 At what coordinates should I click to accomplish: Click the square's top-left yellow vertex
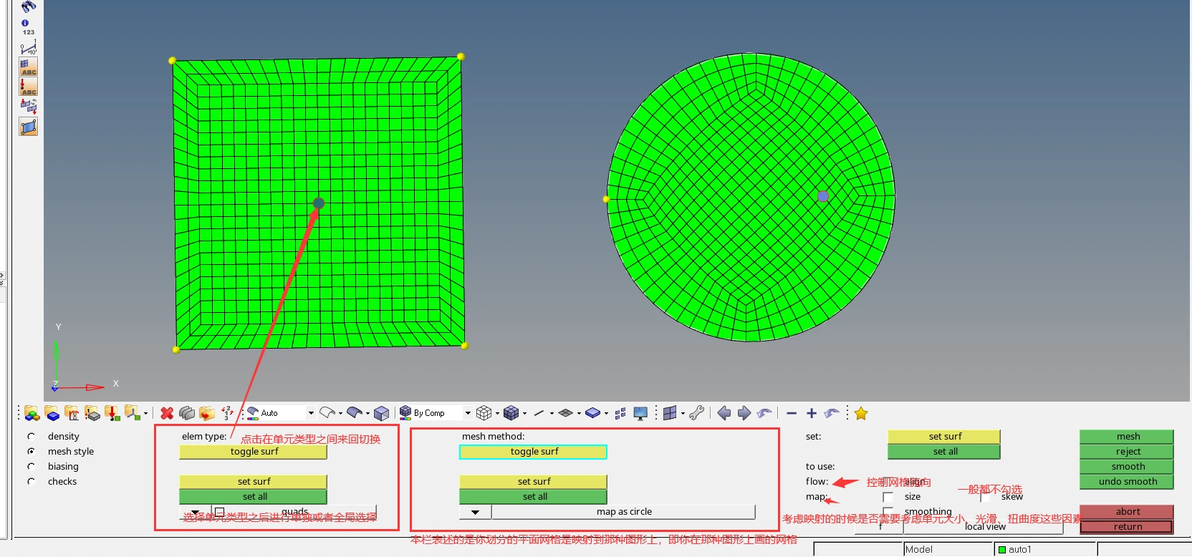[173, 60]
